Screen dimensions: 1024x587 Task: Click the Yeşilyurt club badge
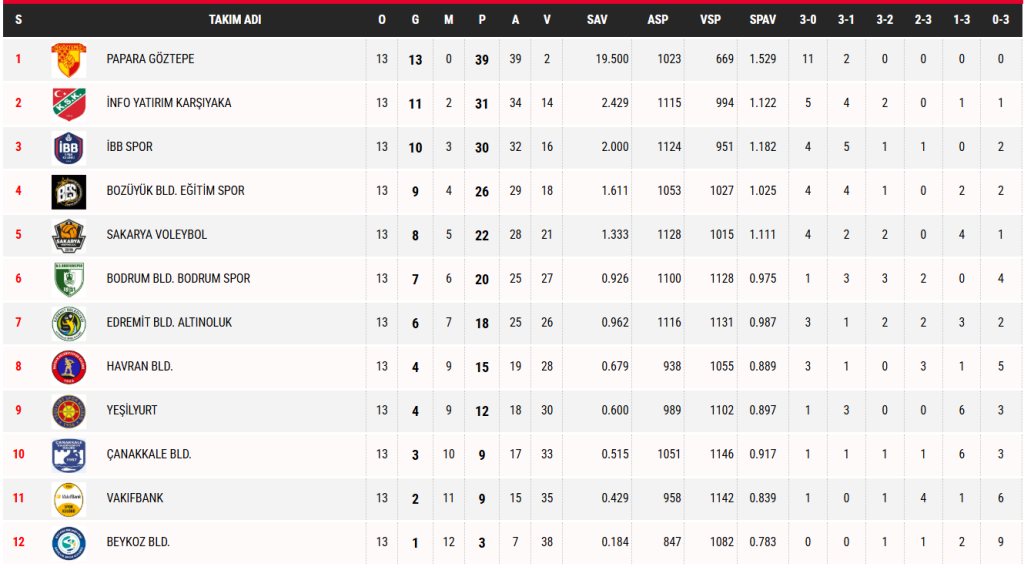click(69, 411)
